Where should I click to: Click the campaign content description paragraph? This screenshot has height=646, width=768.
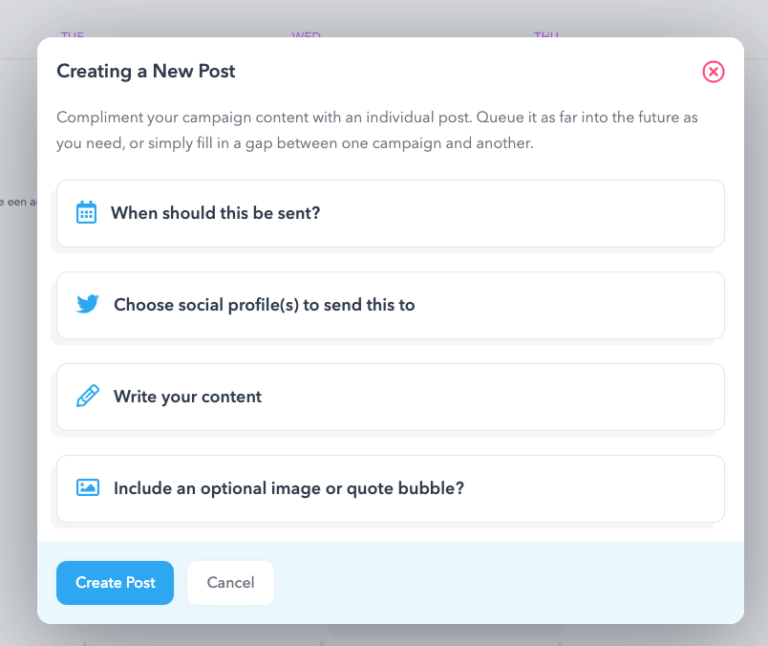(x=378, y=131)
